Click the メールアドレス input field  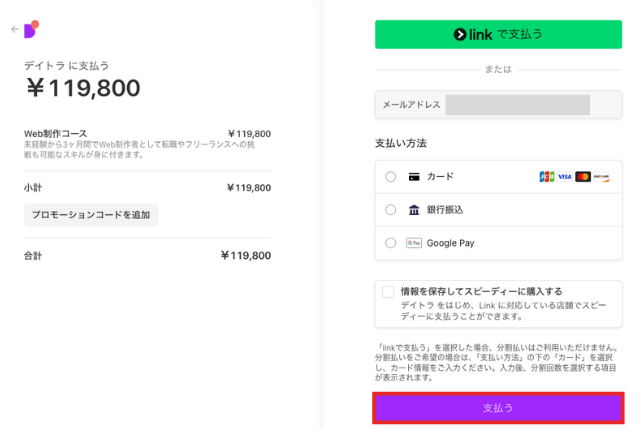point(498,105)
